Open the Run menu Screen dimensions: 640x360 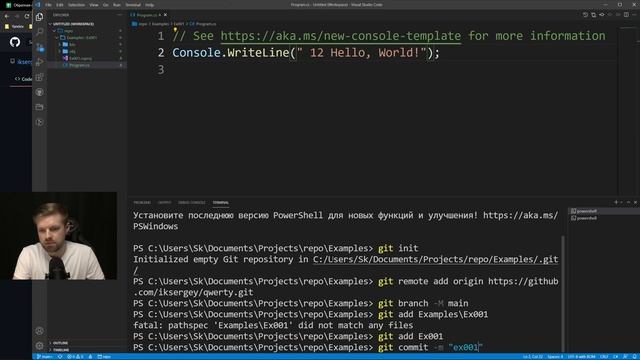[117, 5]
